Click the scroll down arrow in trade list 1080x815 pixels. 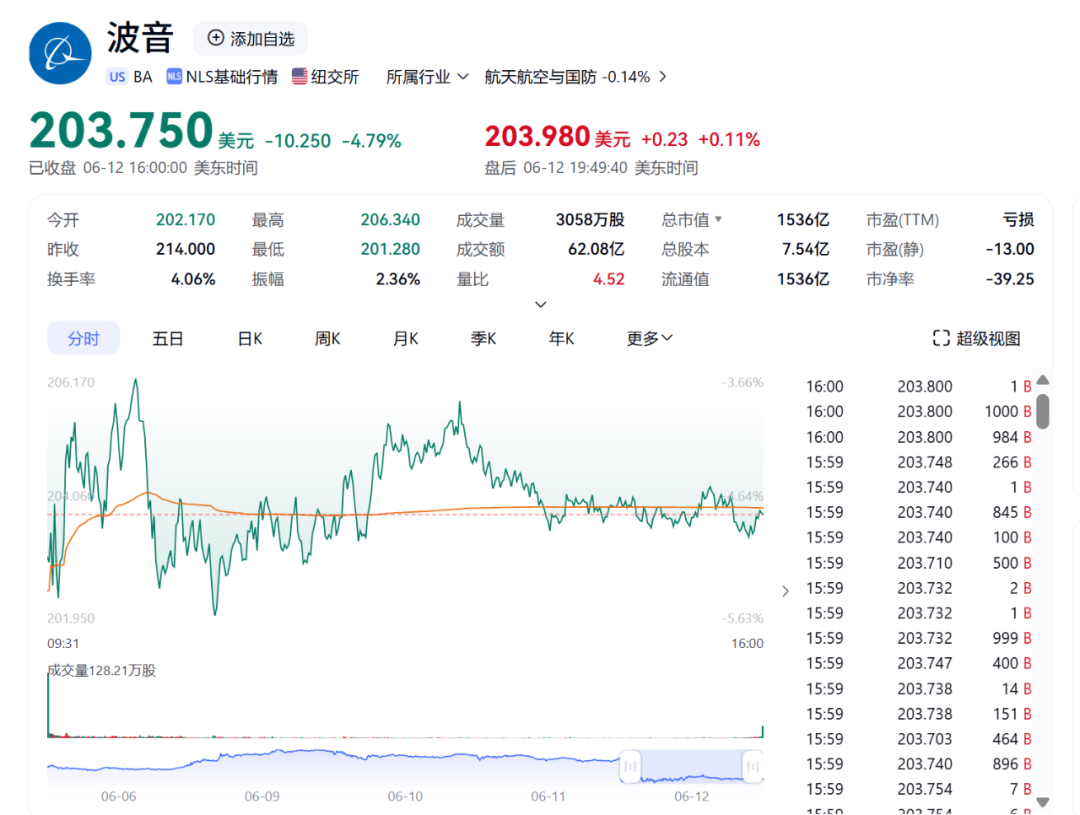[x=1043, y=802]
